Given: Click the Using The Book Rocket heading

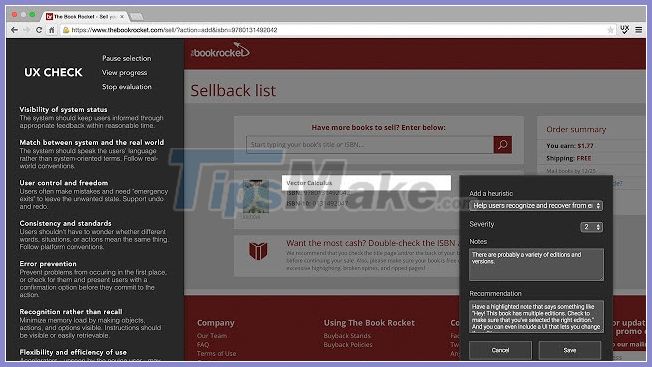Looking at the screenshot, I should pos(369,323).
